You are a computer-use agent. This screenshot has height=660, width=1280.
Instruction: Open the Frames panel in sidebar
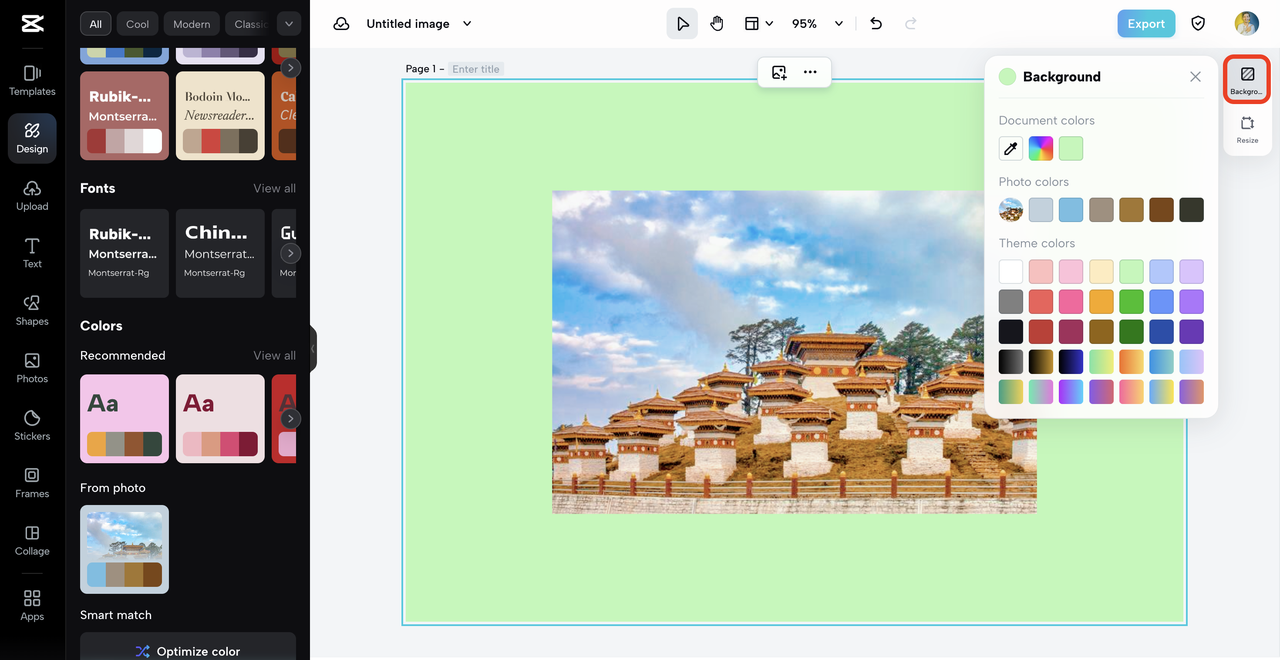pyautogui.click(x=32, y=482)
